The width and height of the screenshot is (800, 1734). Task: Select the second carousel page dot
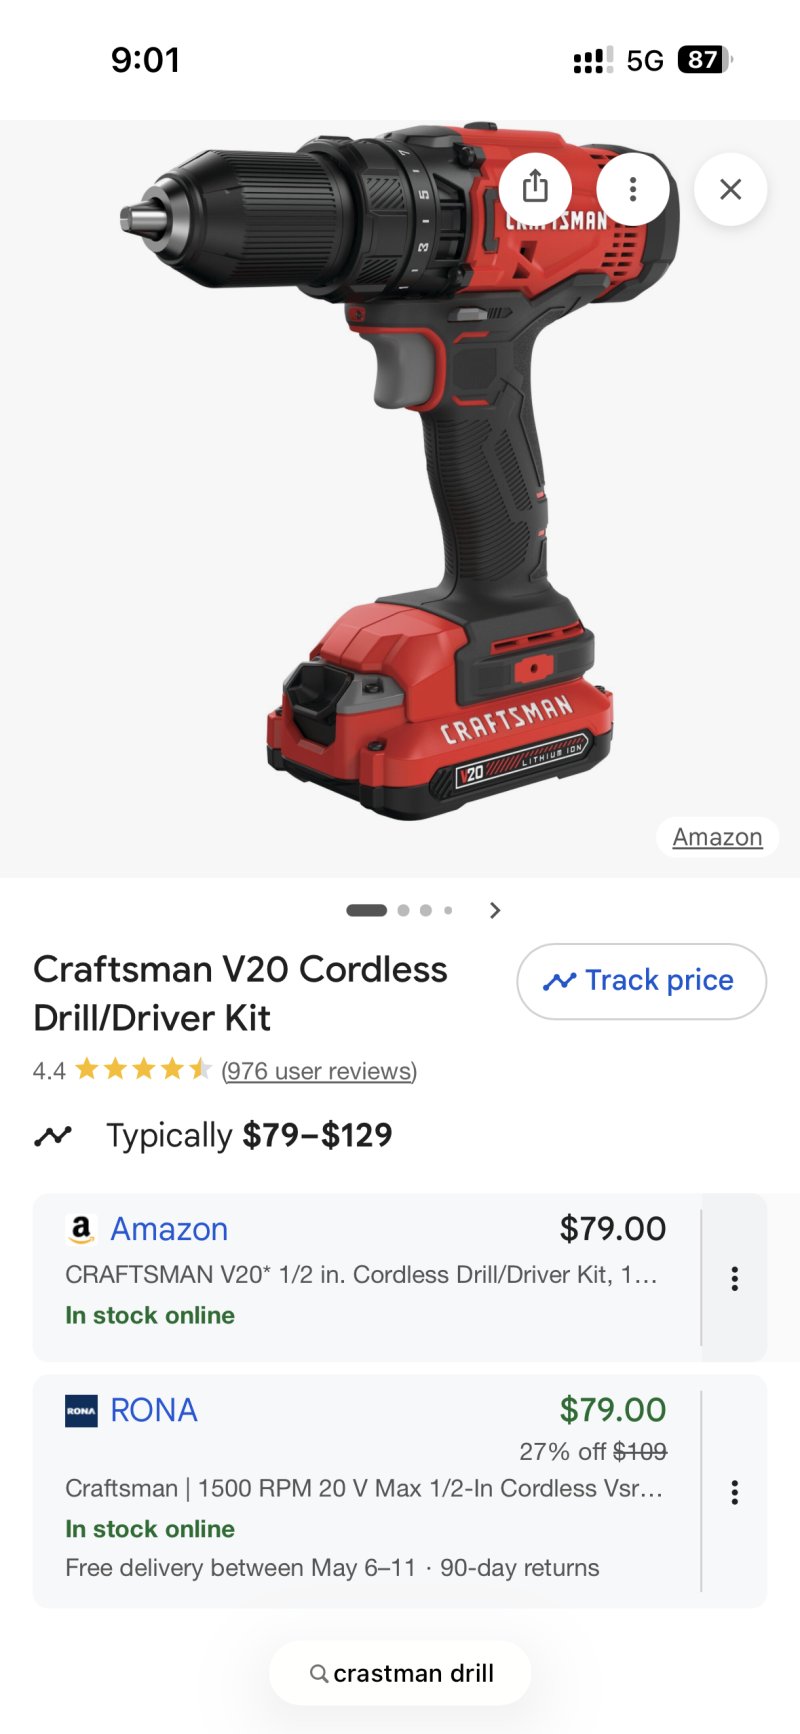pyautogui.click(x=404, y=910)
